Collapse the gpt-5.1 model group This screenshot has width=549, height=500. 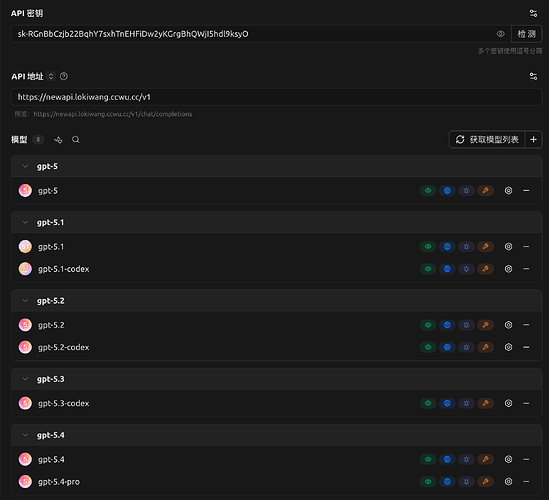(25, 222)
